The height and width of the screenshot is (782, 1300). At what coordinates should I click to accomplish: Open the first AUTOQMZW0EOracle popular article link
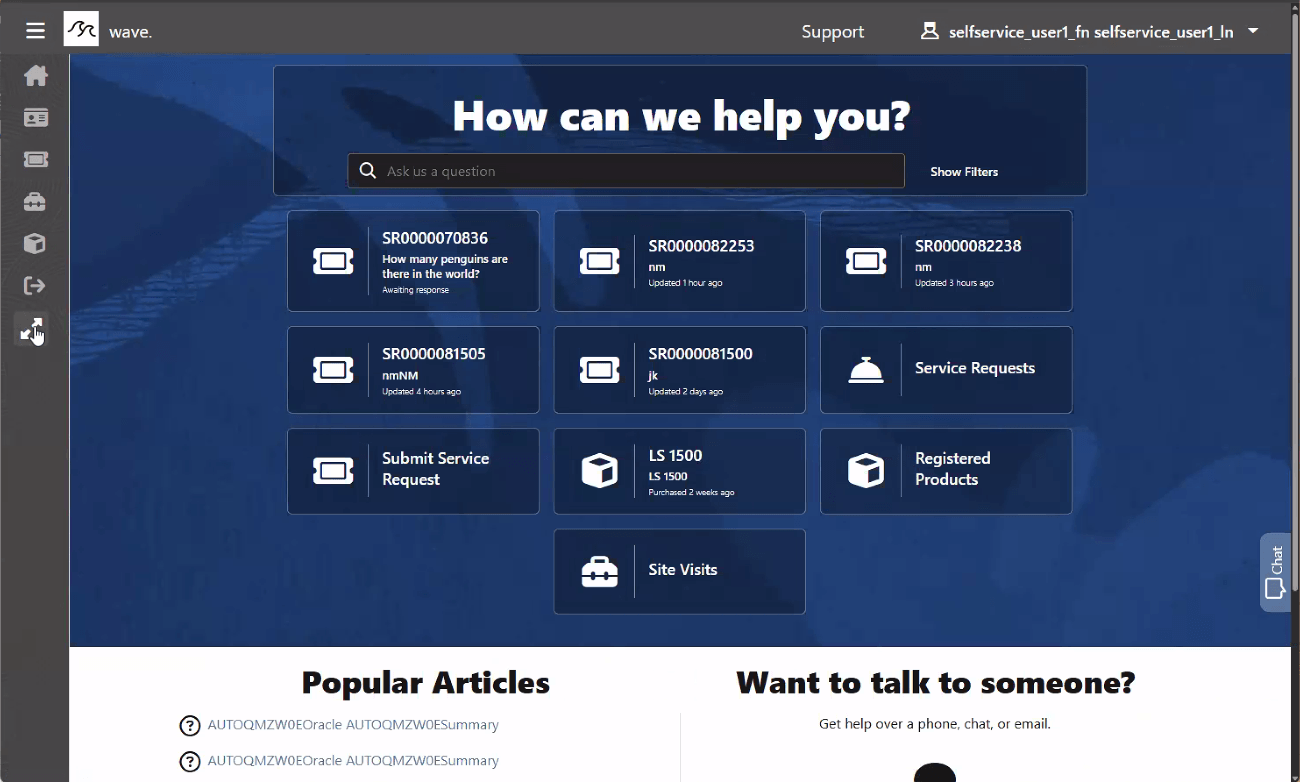(352, 725)
